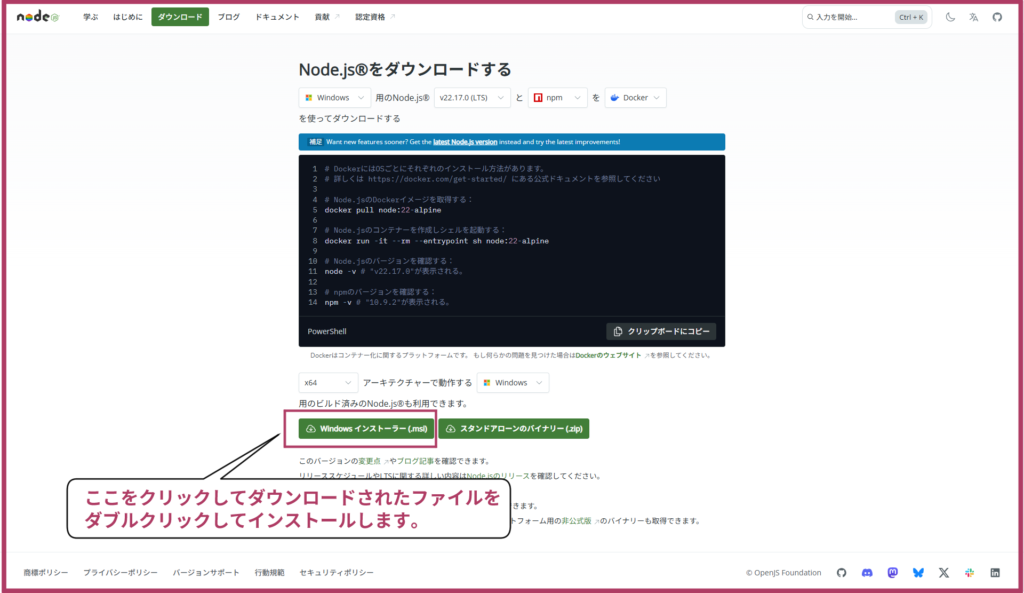Open the 認定資格 navigation link

point(375,17)
